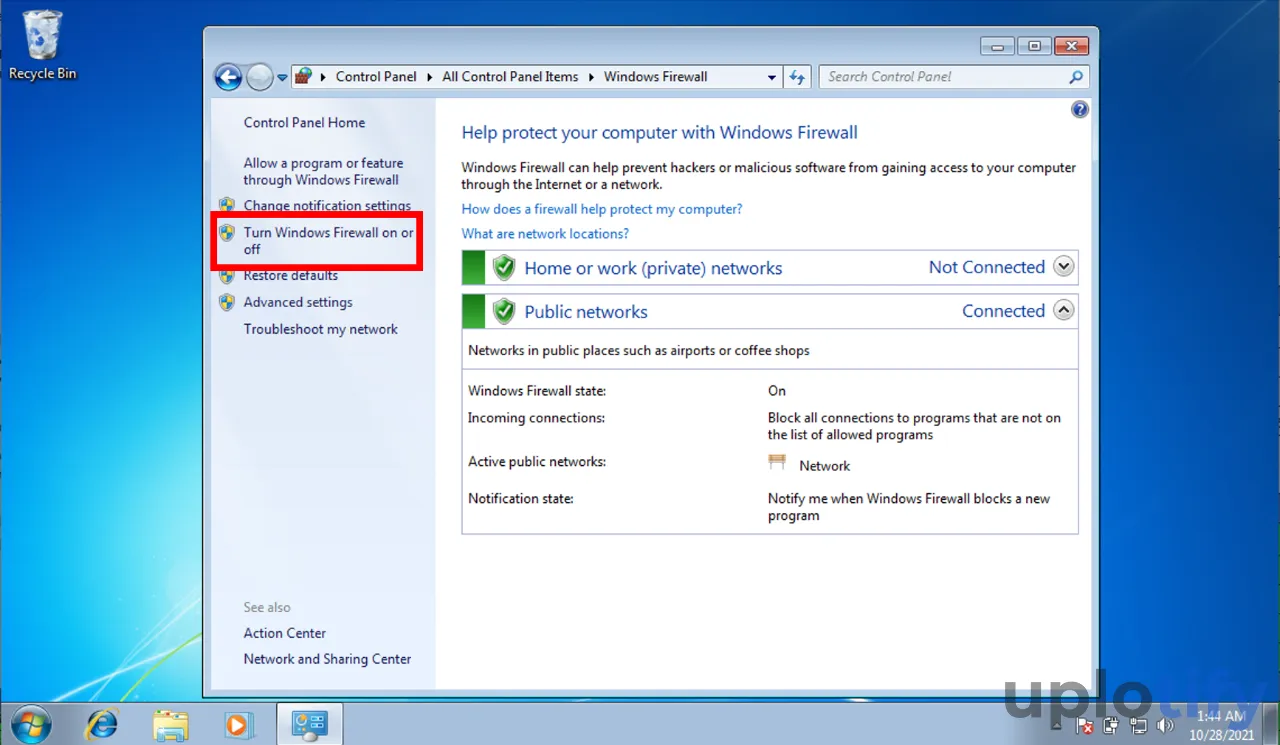The height and width of the screenshot is (745, 1280).
Task: Open Change notification settings link
Action: point(327,206)
